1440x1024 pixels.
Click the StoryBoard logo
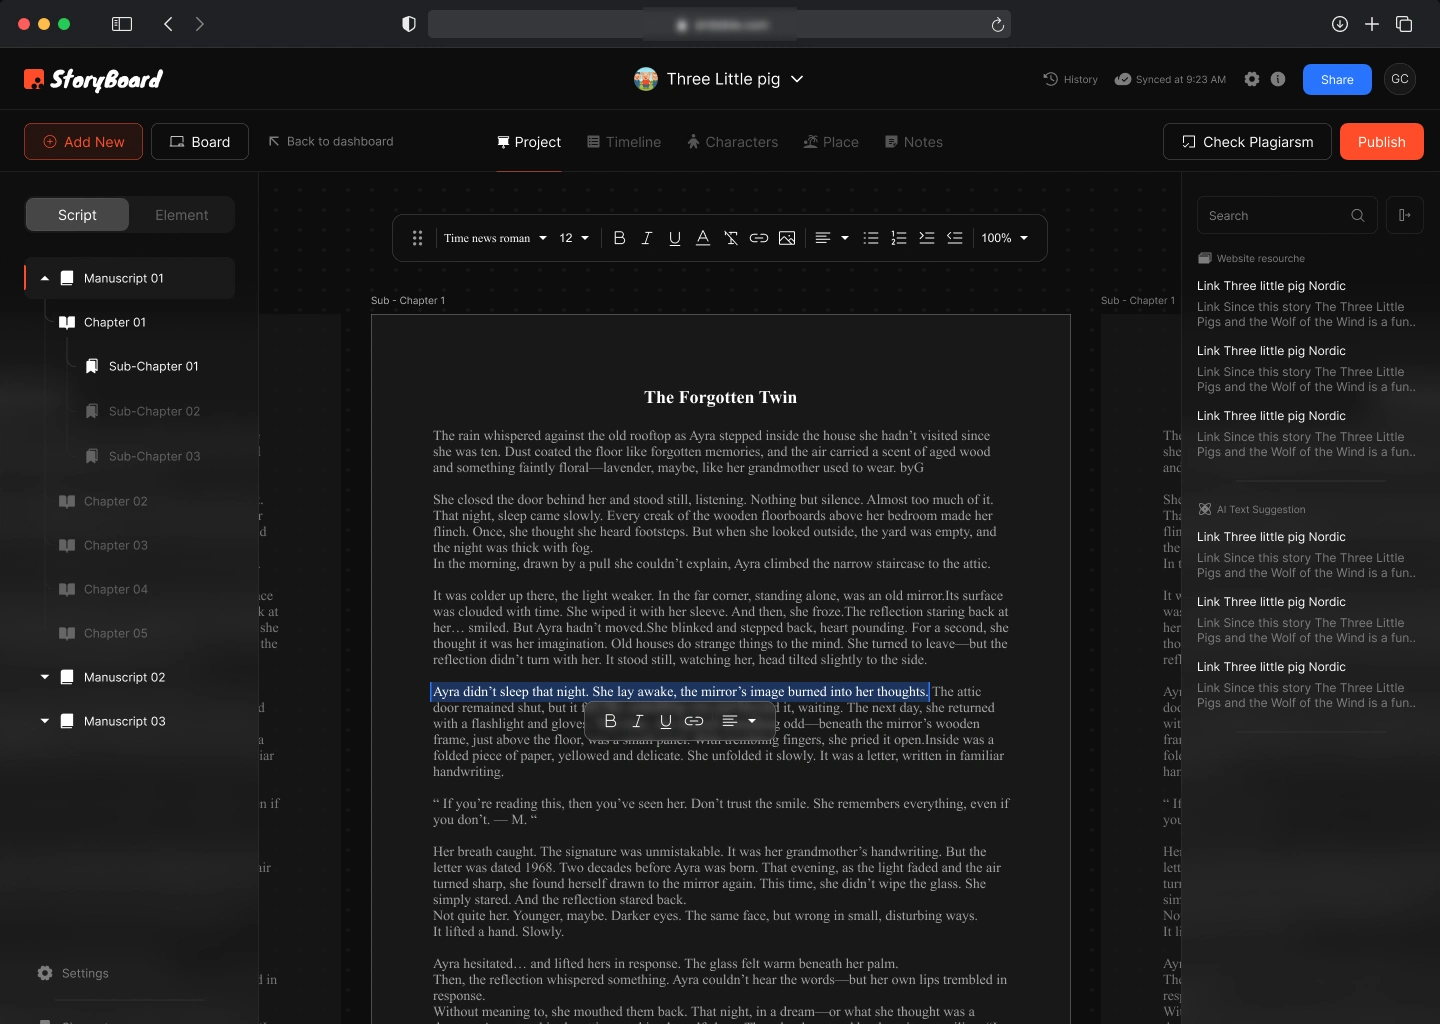(x=93, y=79)
